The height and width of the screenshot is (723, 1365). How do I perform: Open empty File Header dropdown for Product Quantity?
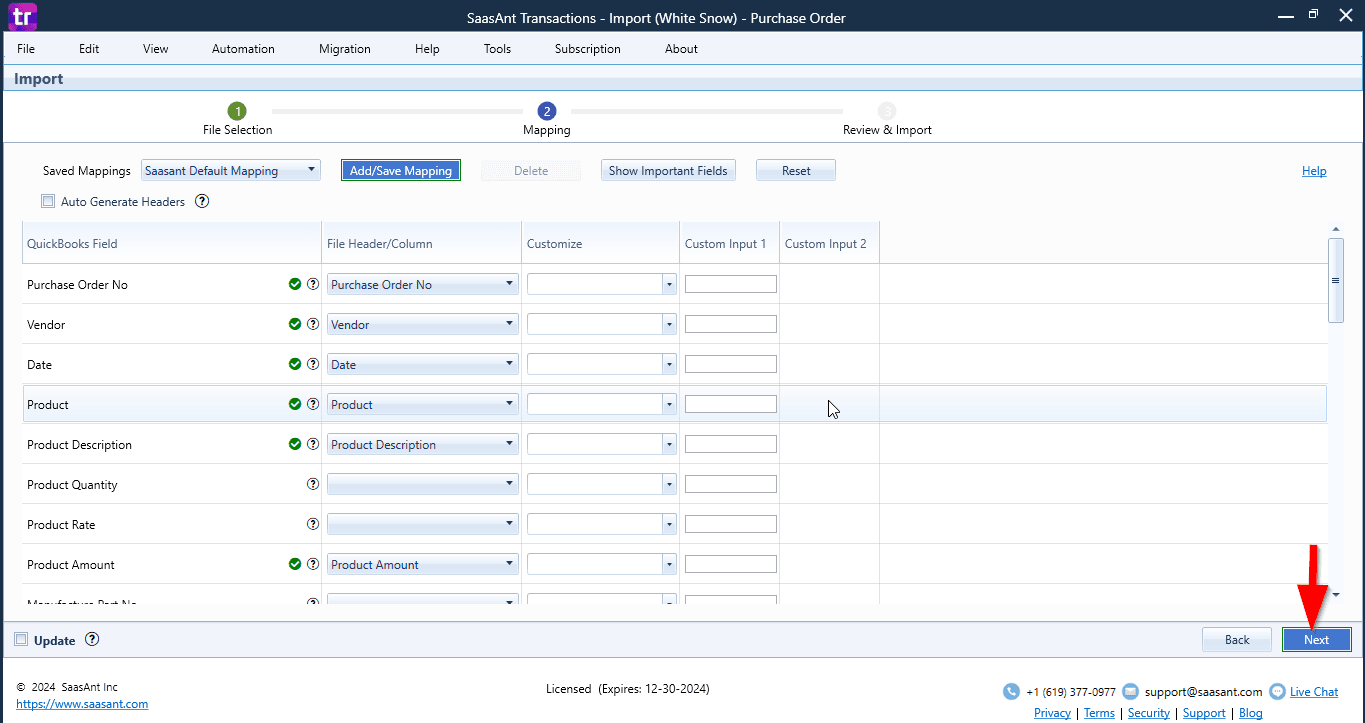pos(423,484)
